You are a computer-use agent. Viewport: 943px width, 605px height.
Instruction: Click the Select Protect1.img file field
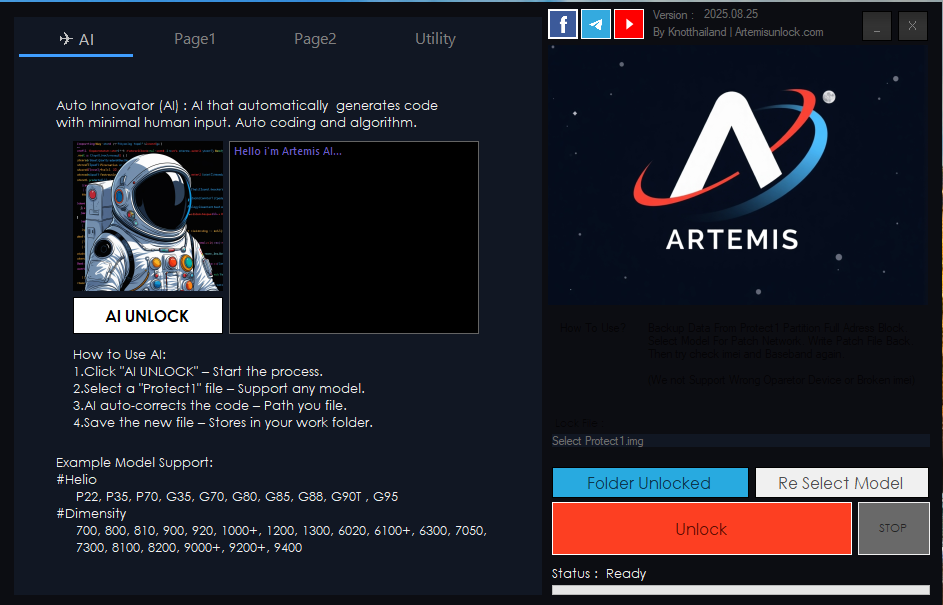click(x=740, y=441)
